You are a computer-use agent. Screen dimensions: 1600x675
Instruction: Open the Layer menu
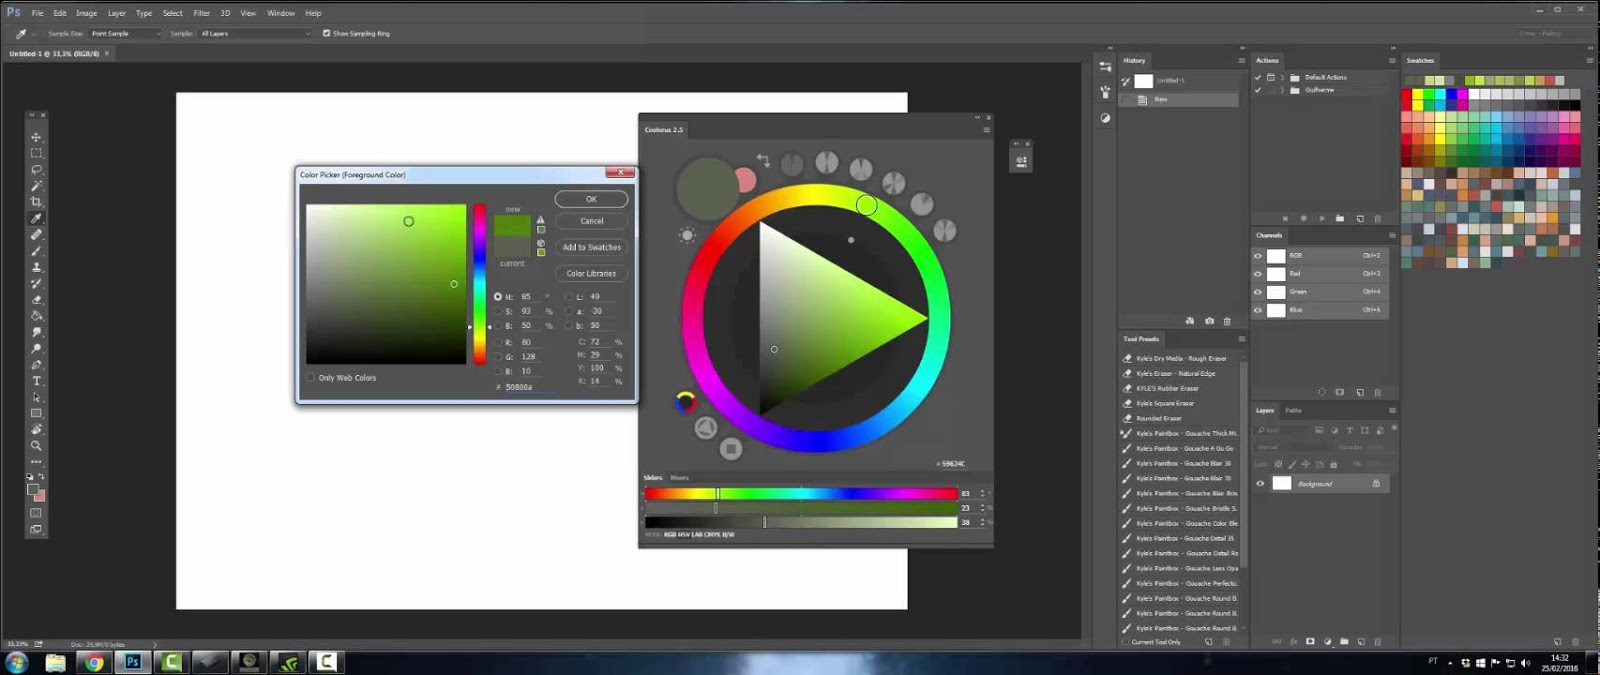[117, 13]
